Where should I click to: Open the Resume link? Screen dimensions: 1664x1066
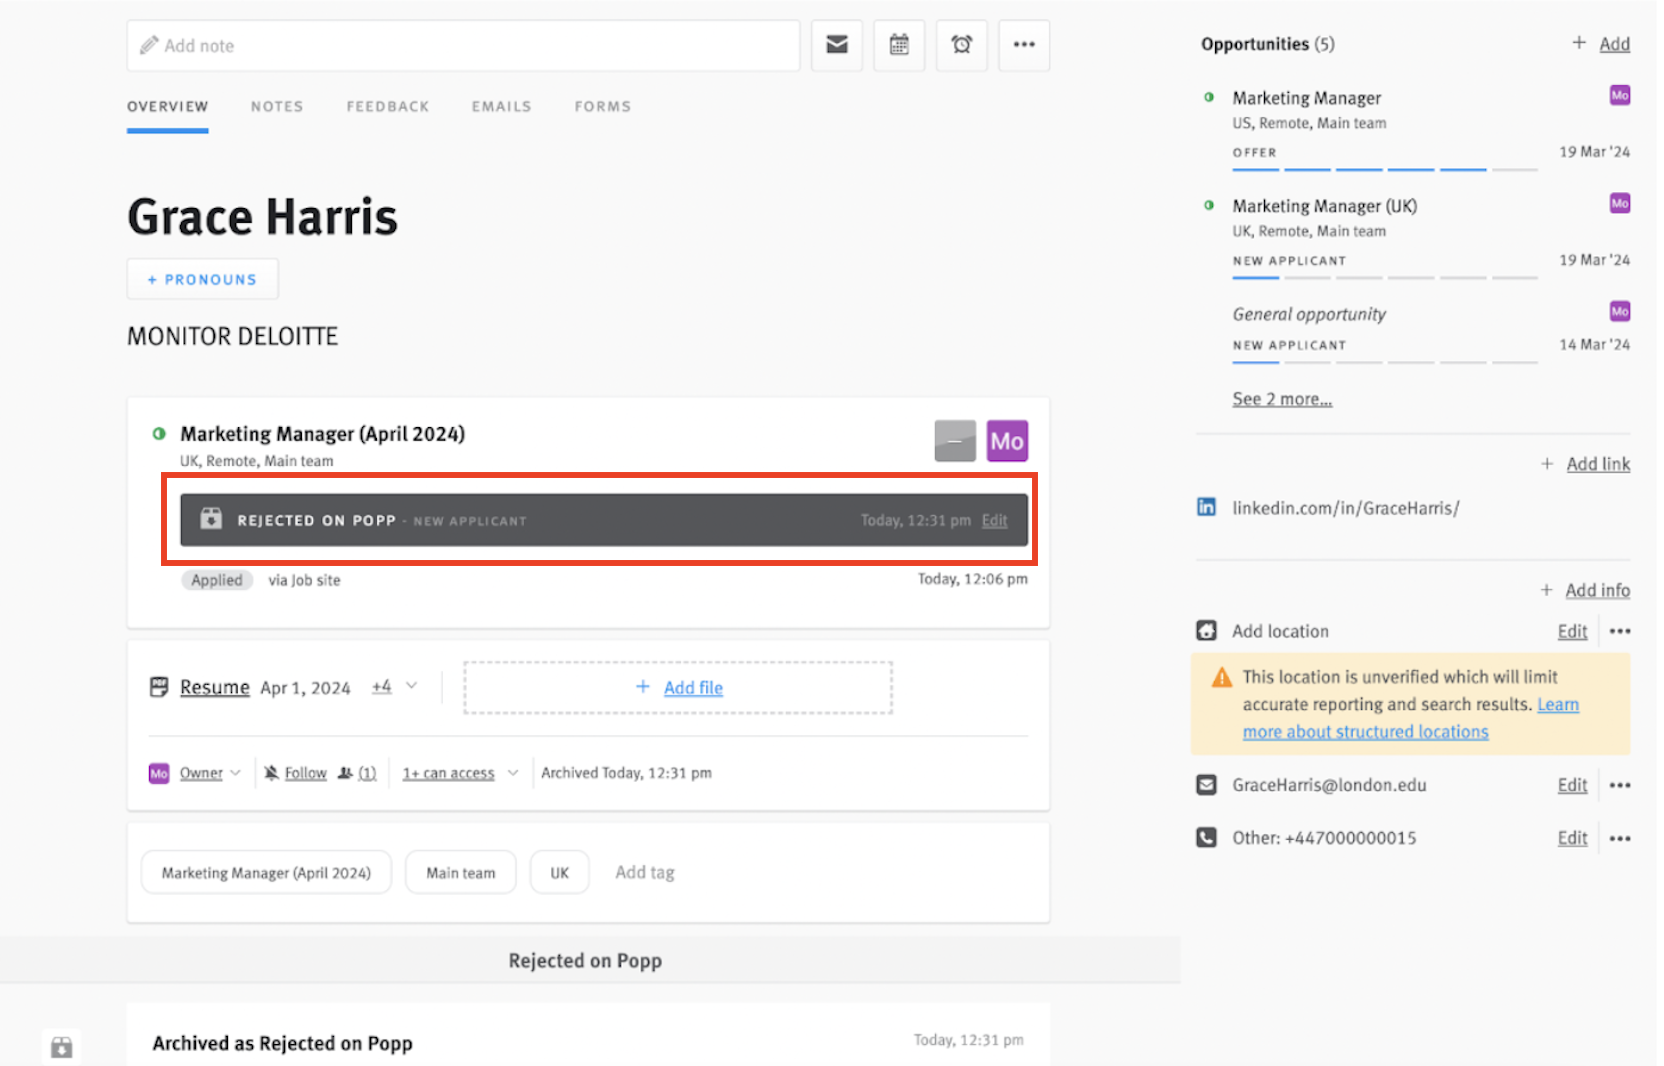[215, 687]
